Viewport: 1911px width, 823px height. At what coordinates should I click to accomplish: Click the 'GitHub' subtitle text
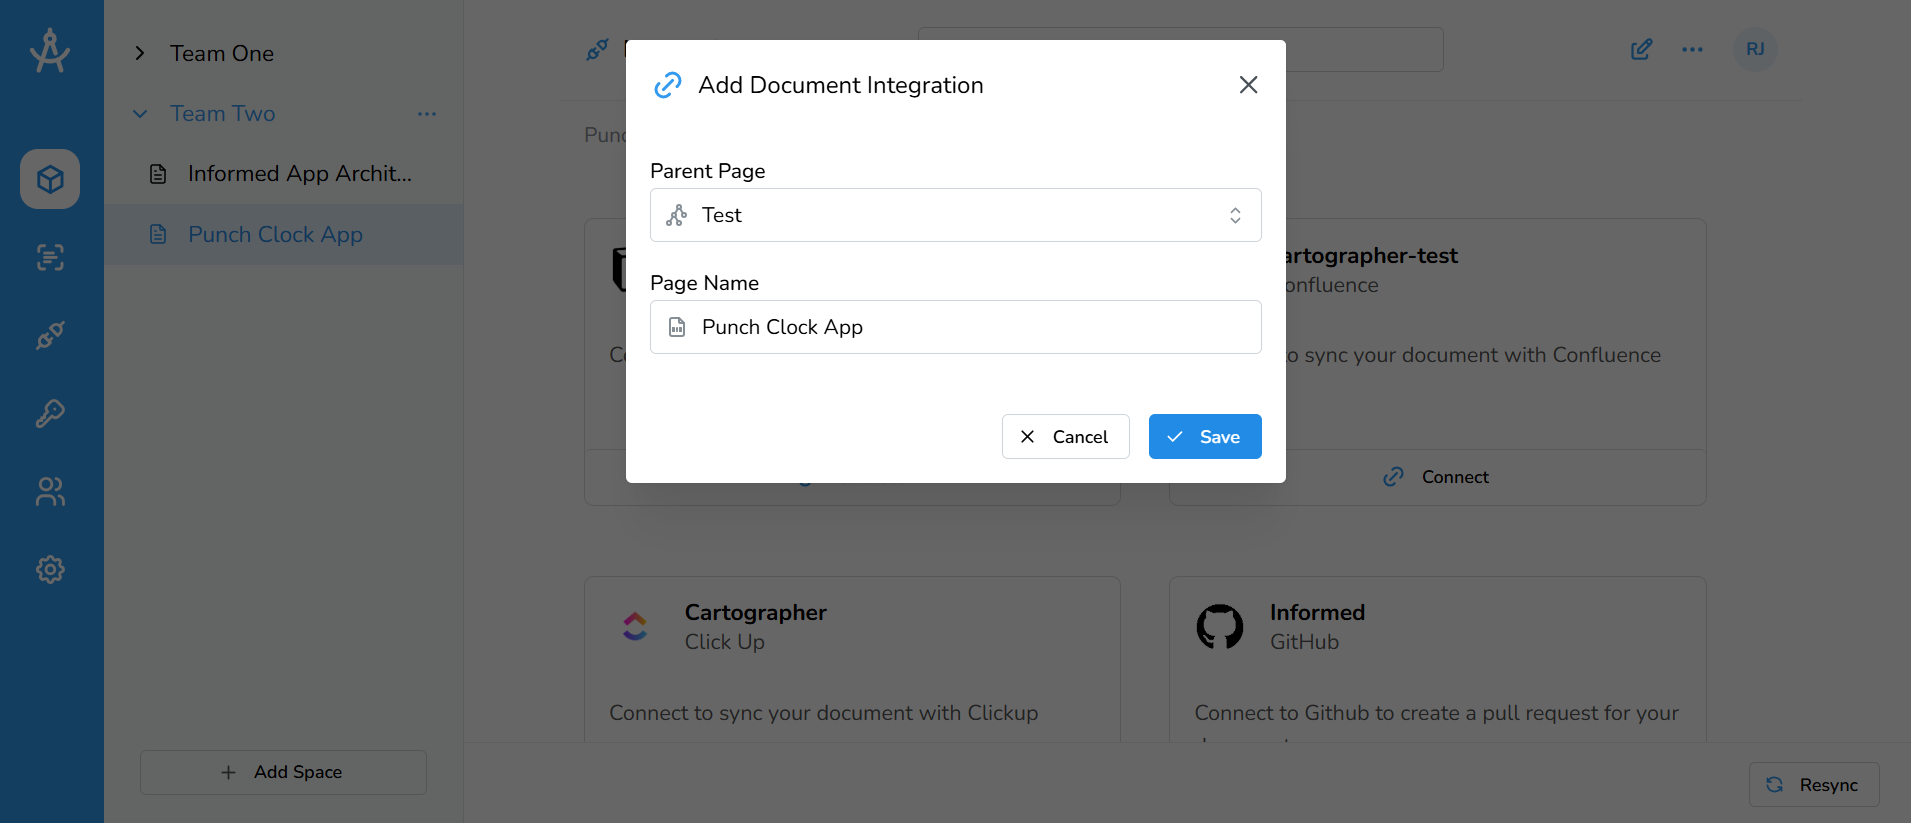click(x=1304, y=642)
